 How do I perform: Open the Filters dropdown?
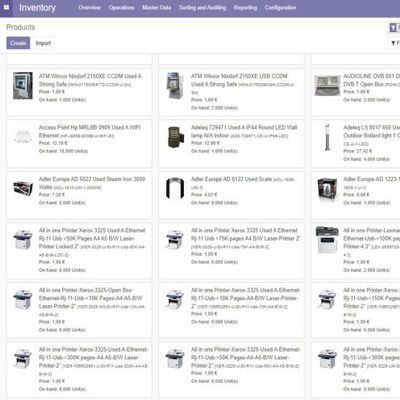pyautogui.click(x=395, y=43)
